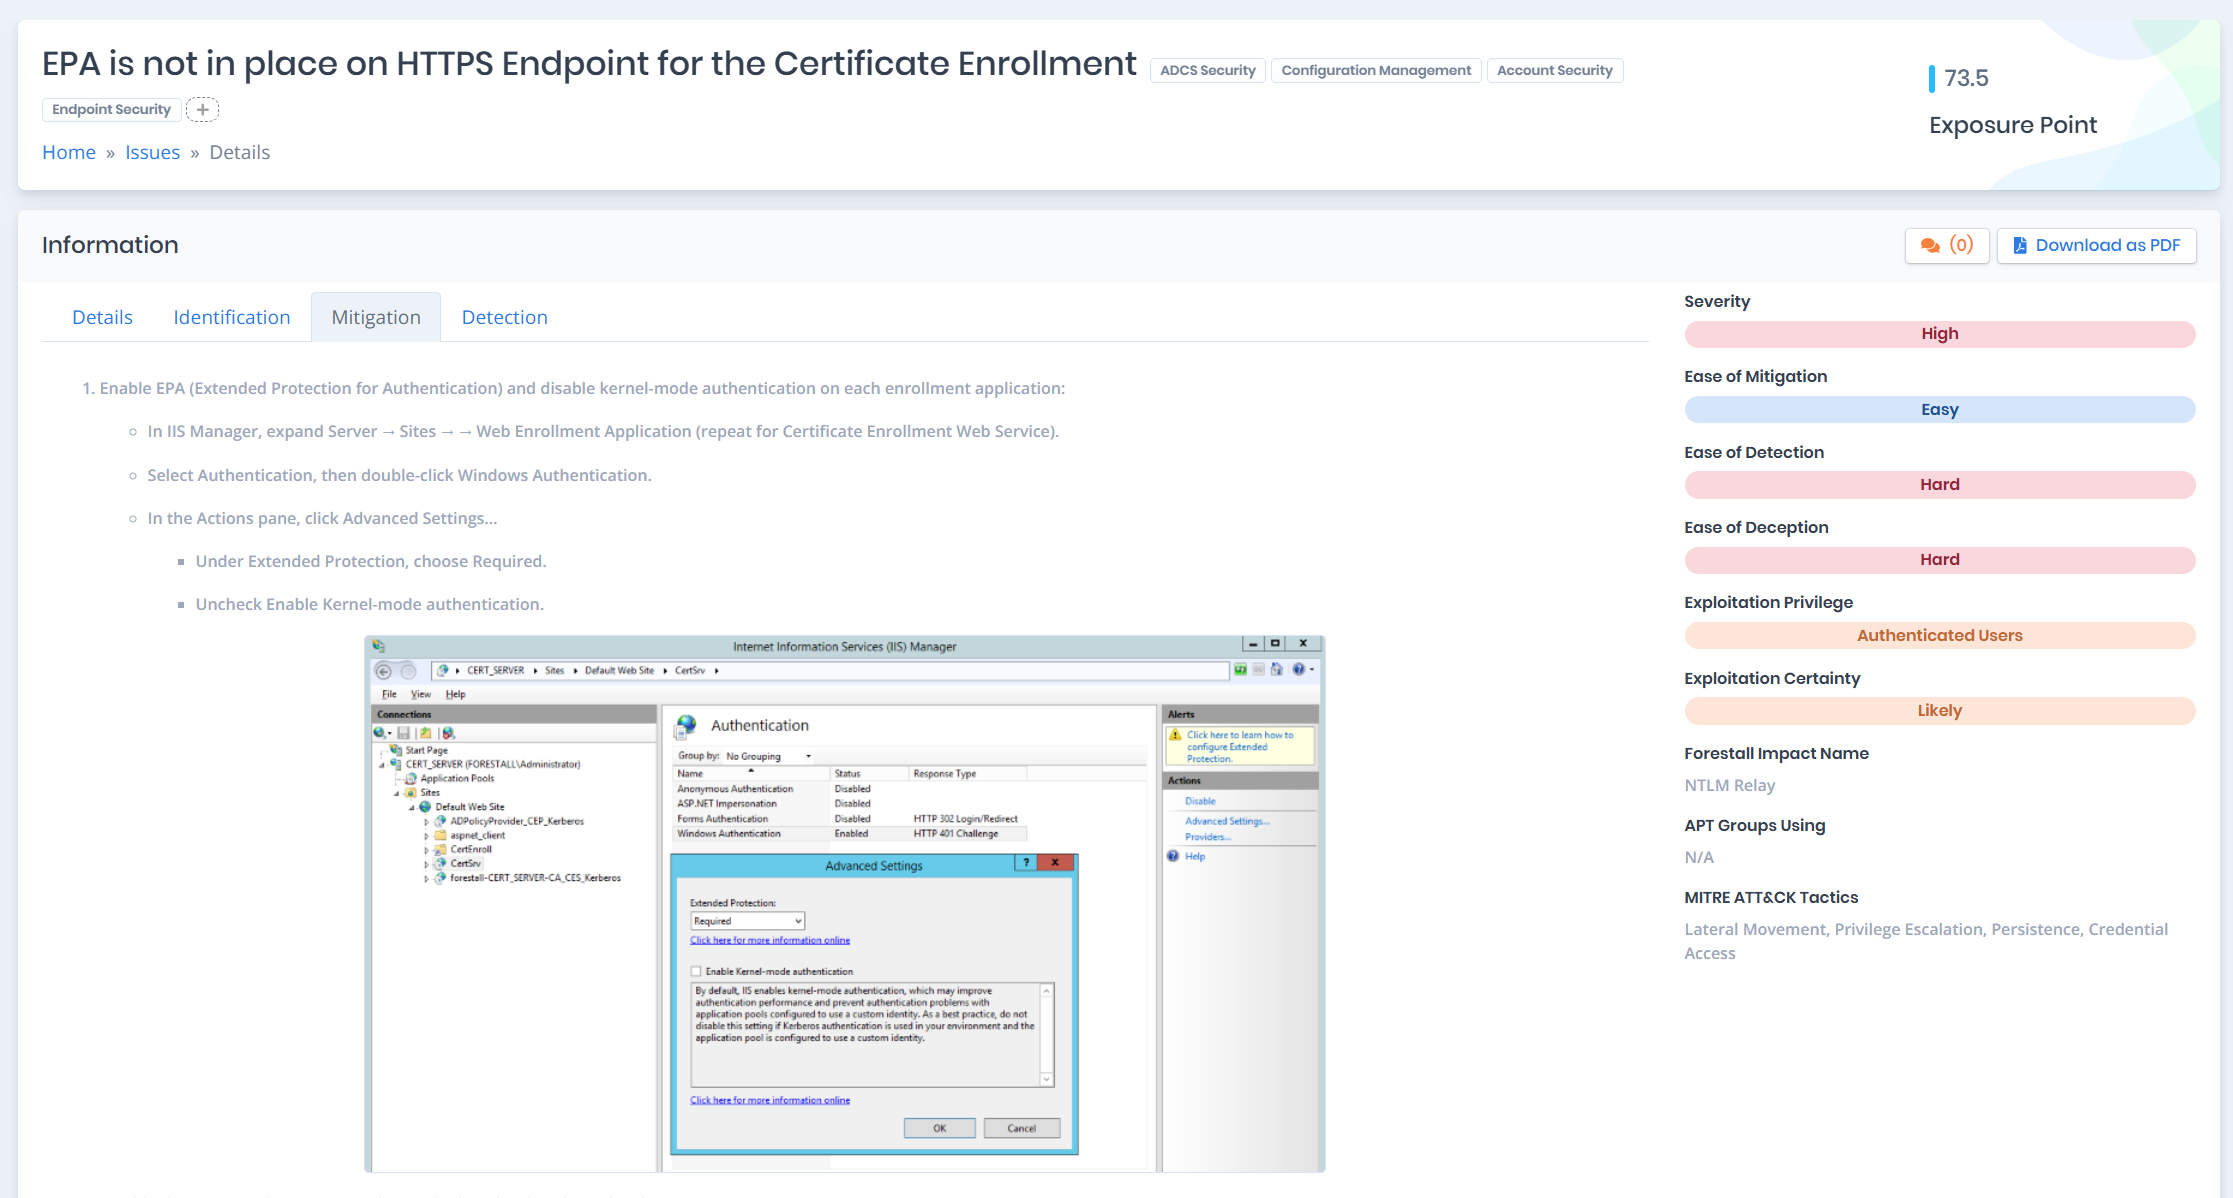Open the comments panel icon

point(1932,245)
